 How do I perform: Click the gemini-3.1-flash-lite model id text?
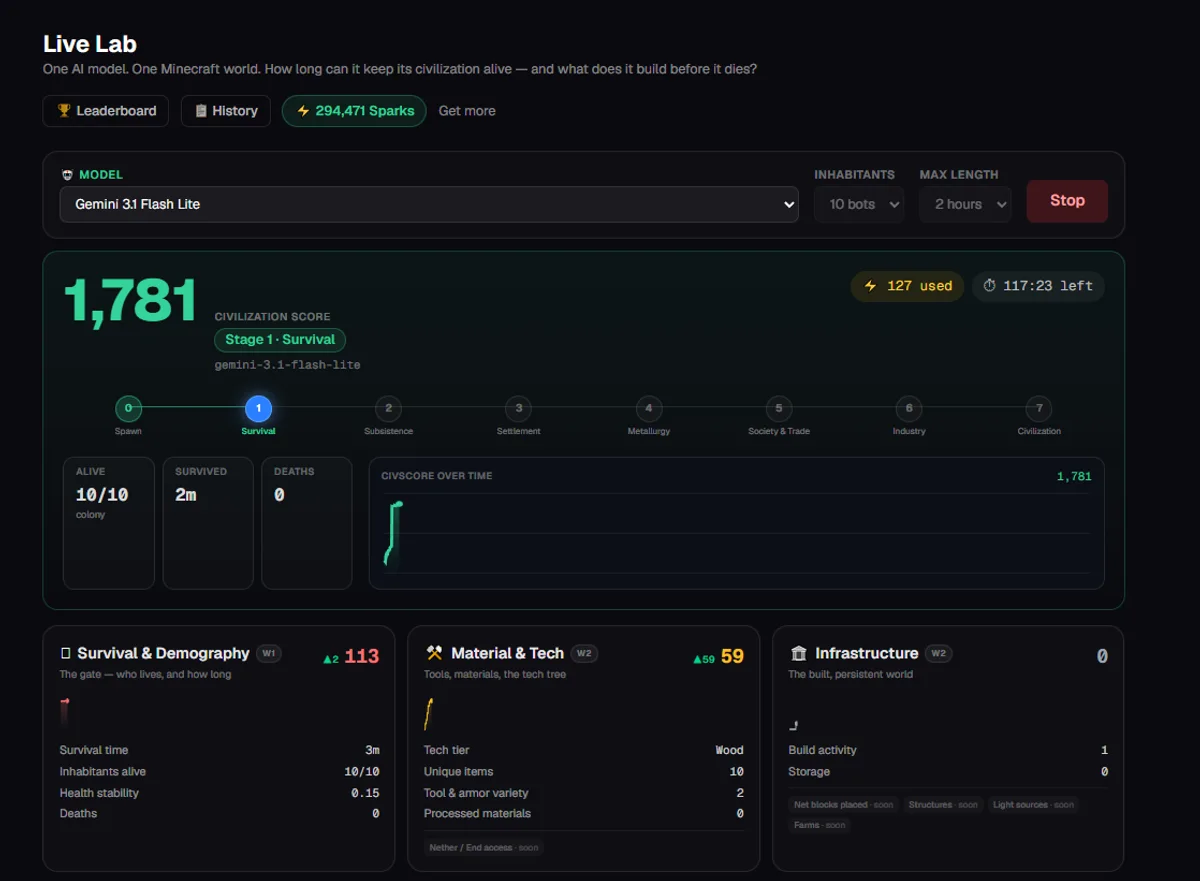coord(287,365)
